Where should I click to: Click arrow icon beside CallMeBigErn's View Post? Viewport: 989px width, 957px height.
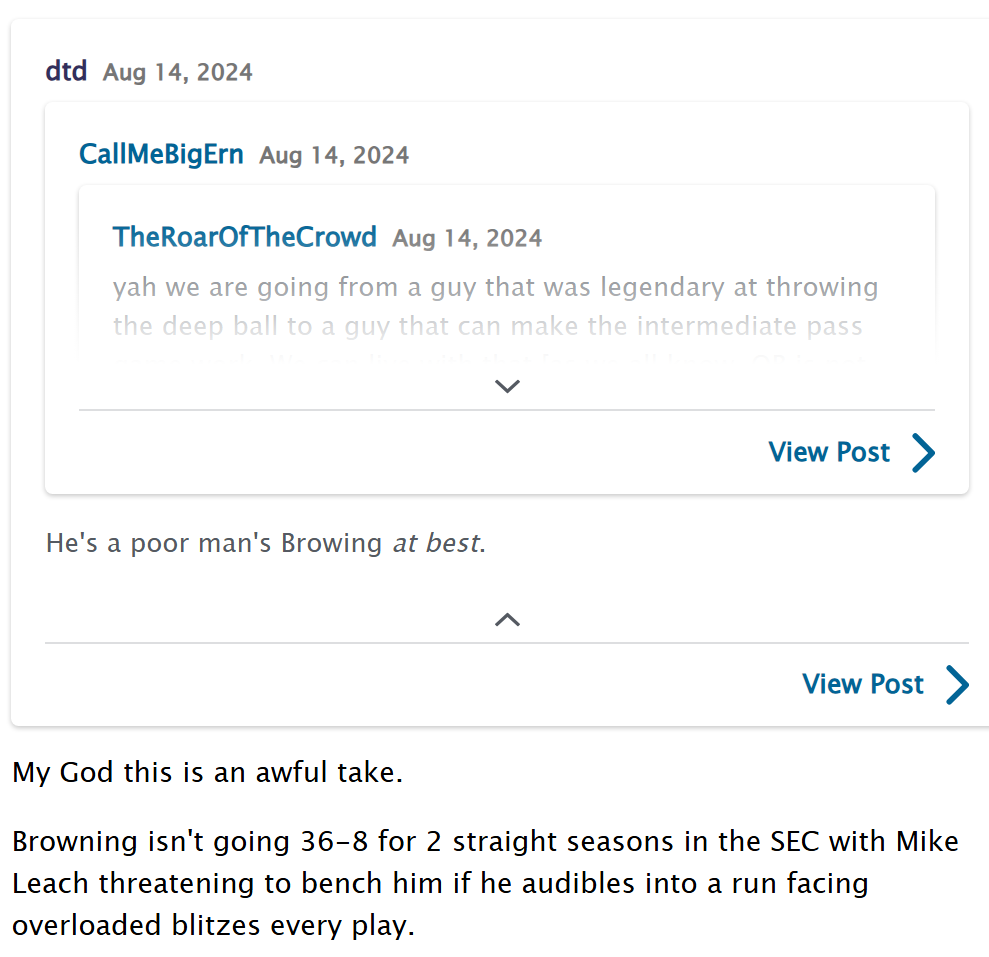pyautogui.click(x=924, y=452)
